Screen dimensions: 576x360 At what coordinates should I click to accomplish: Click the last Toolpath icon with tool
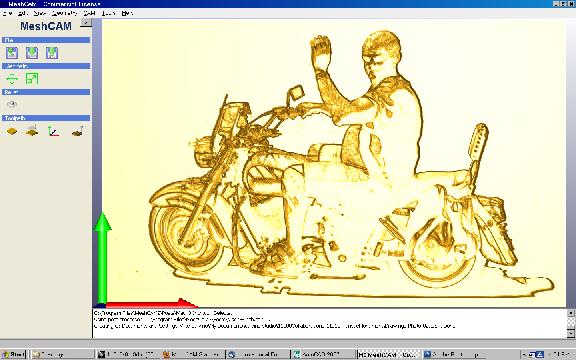tap(77, 131)
